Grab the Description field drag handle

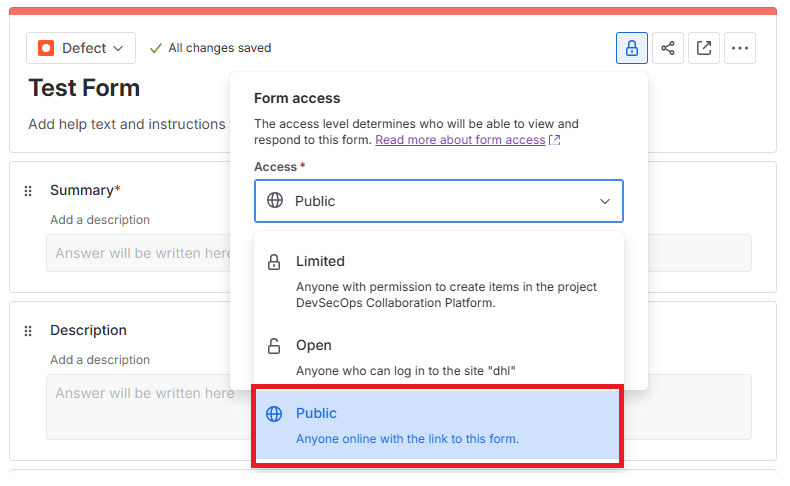[28, 330]
